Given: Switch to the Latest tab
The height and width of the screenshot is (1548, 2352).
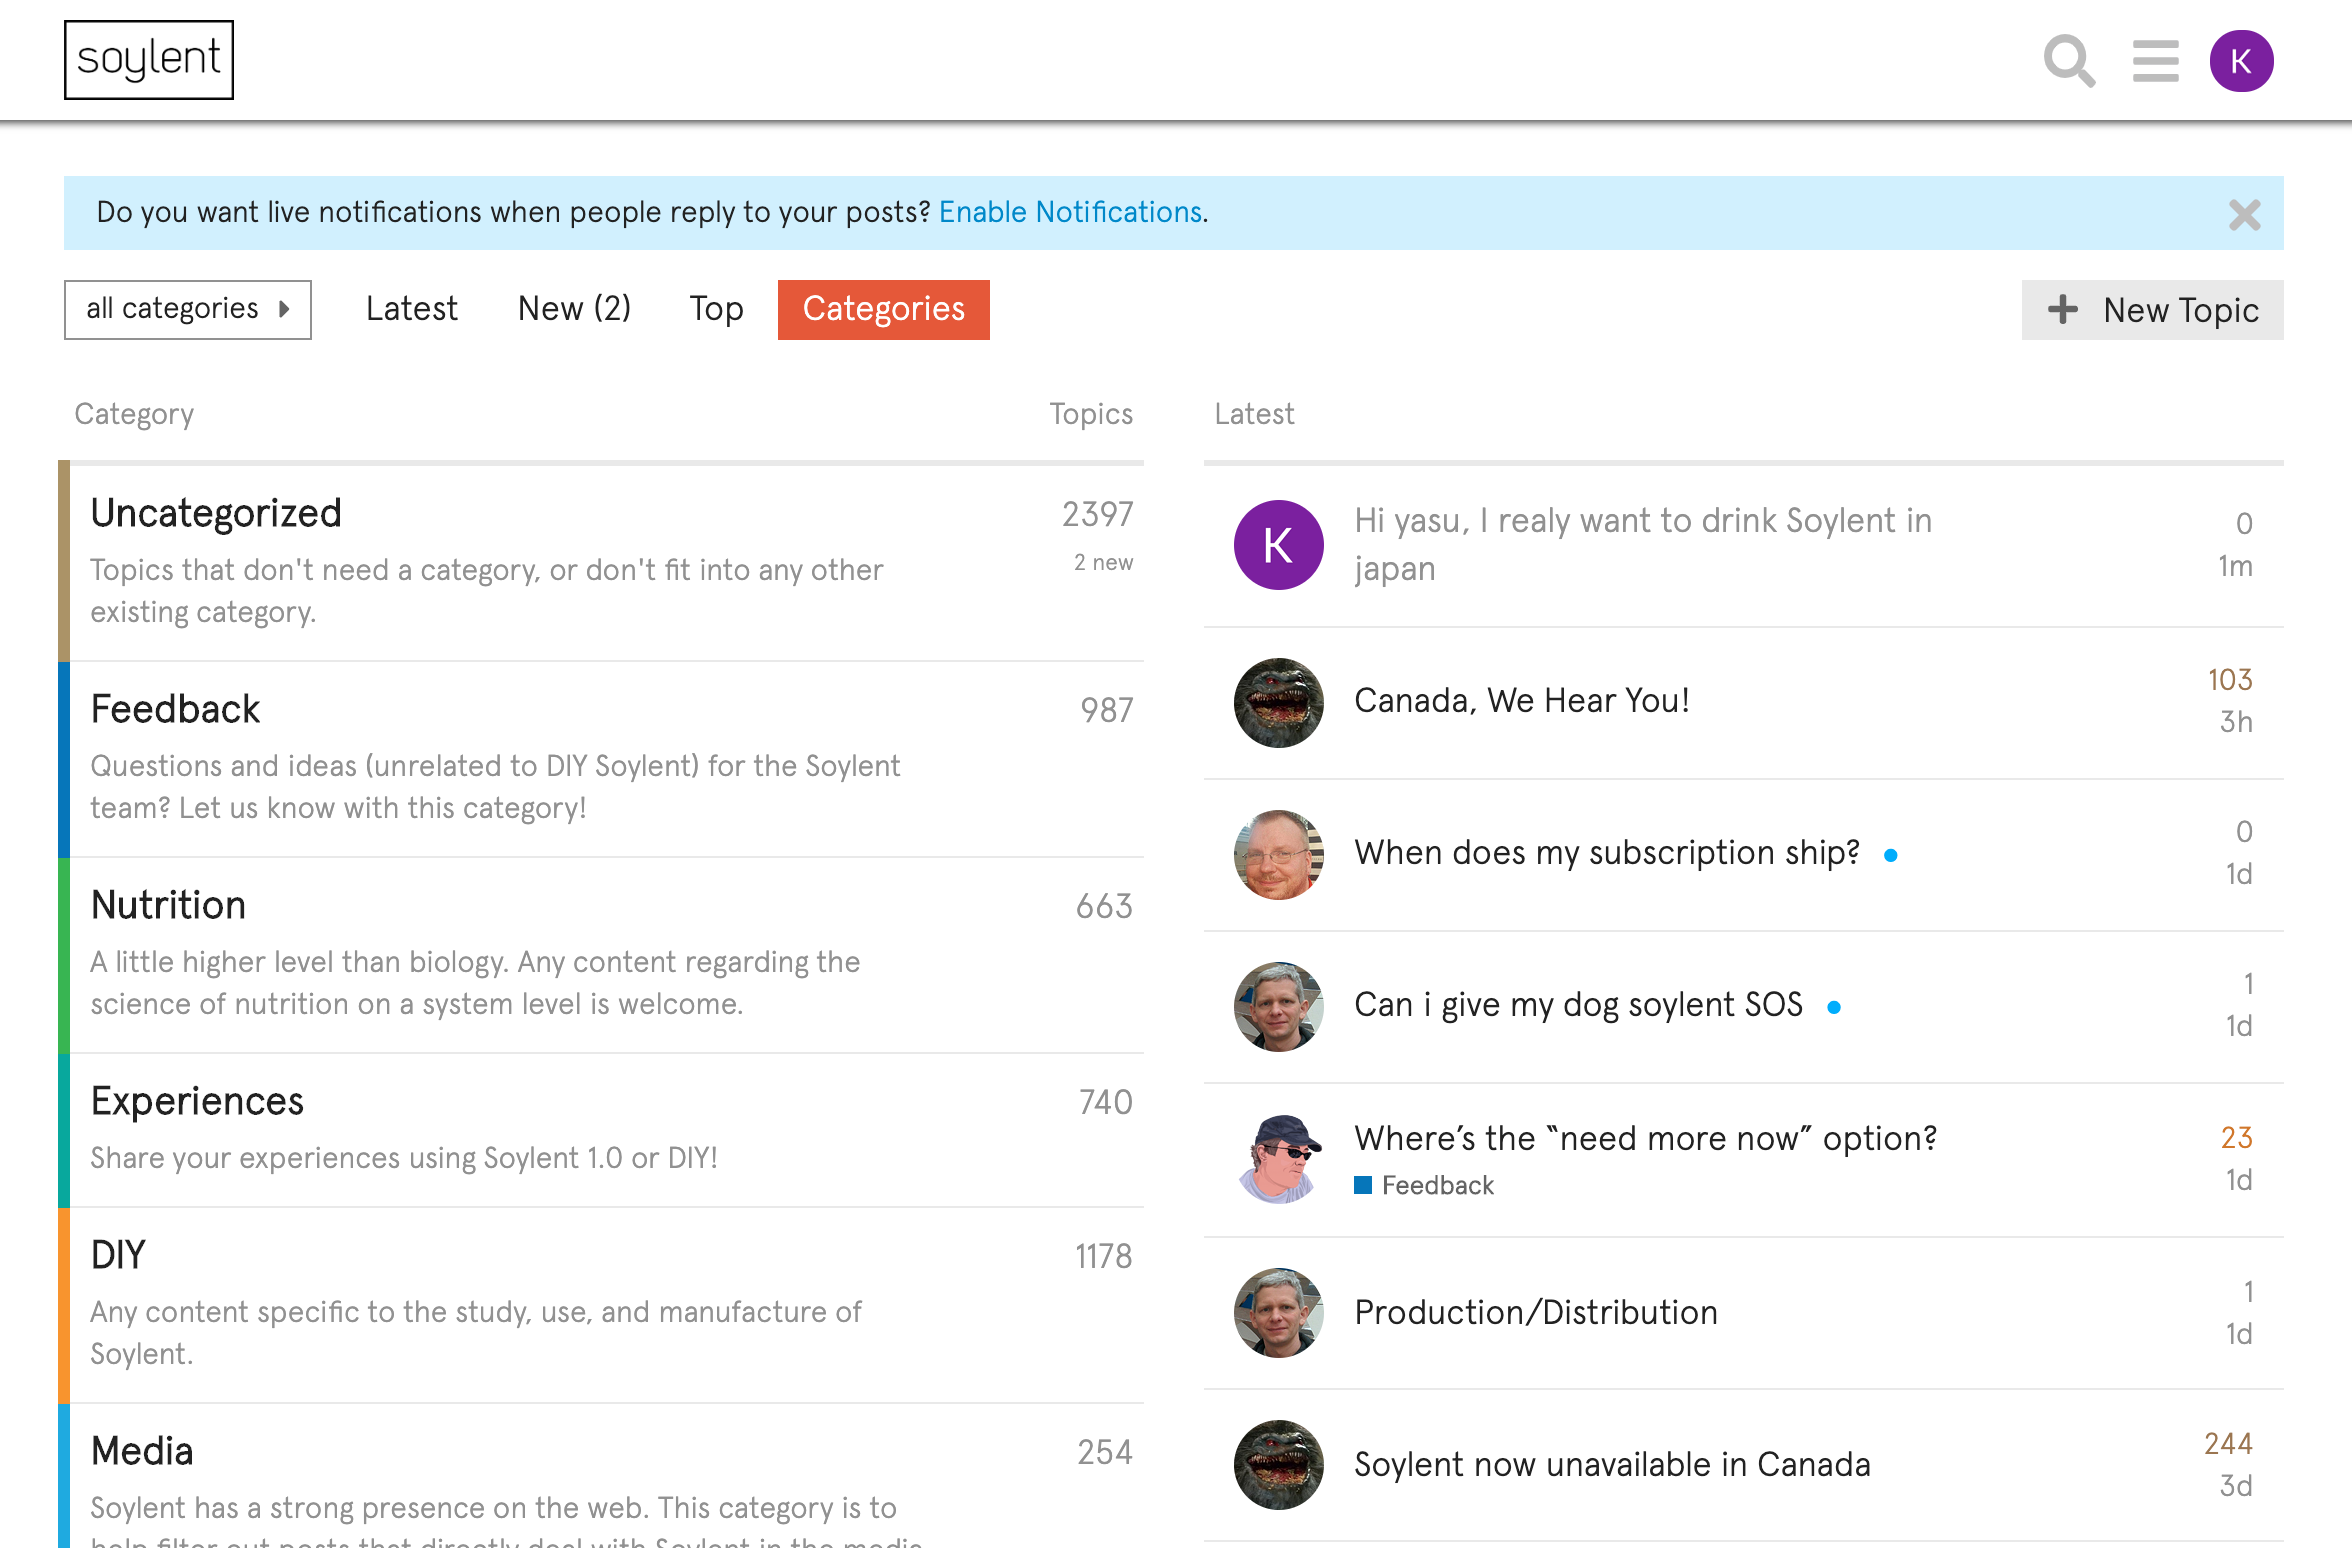Looking at the screenshot, I should (411, 309).
